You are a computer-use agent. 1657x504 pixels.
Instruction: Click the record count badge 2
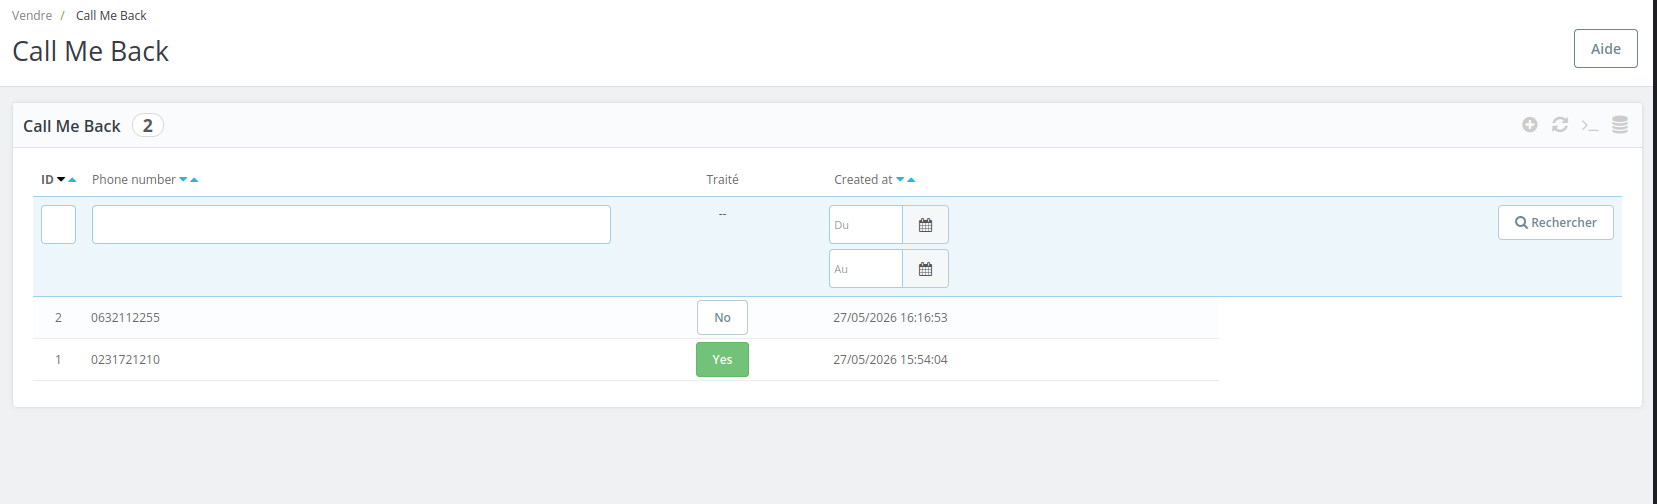(x=148, y=126)
